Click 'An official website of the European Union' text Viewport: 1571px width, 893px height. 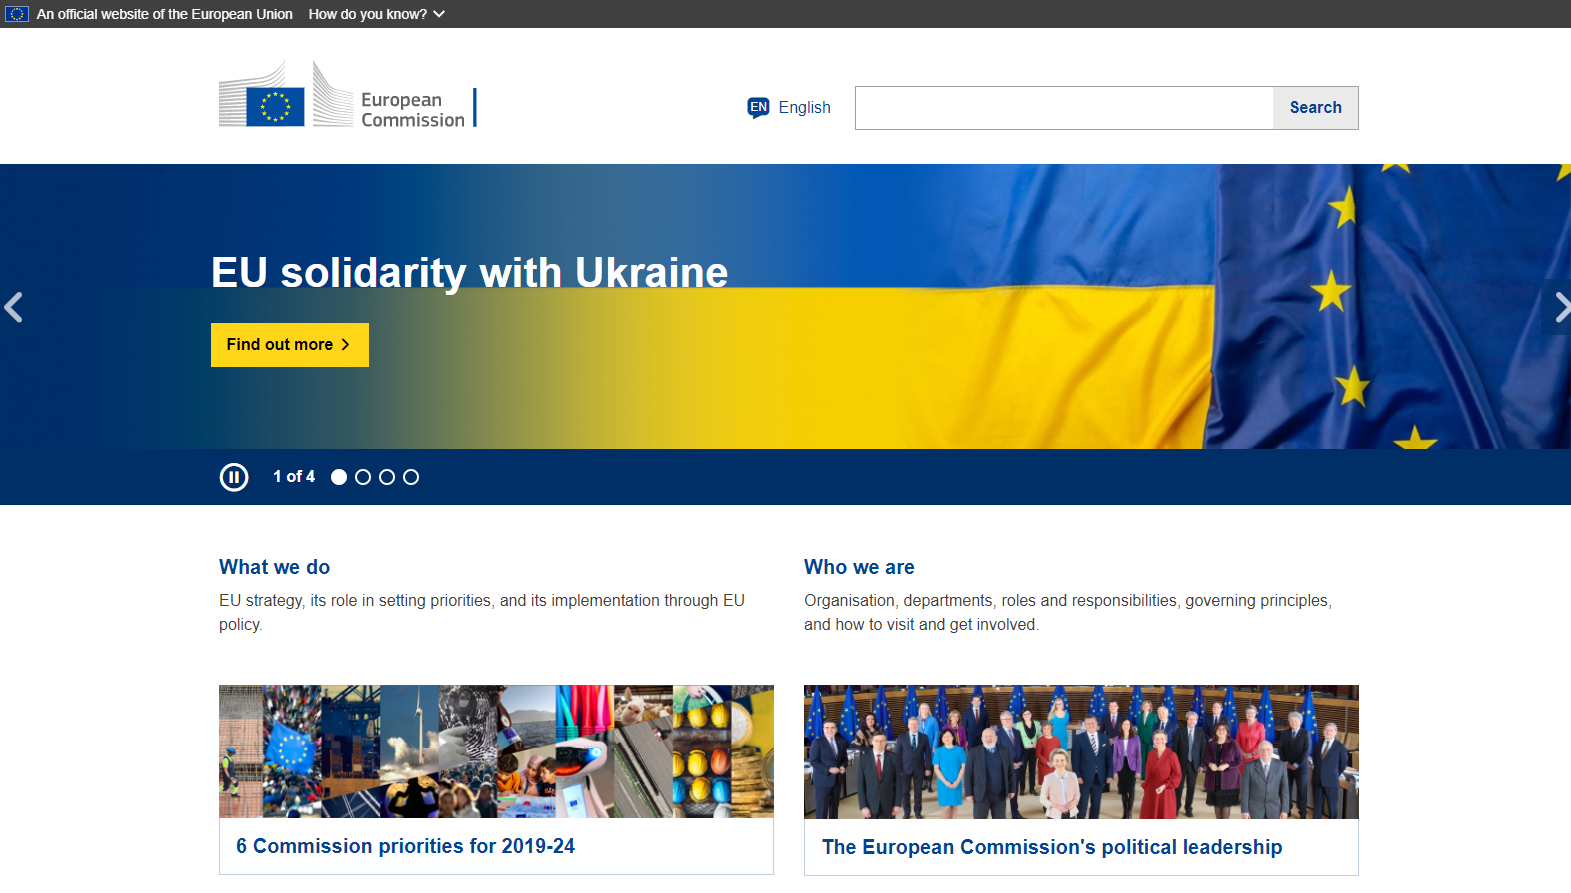(165, 14)
